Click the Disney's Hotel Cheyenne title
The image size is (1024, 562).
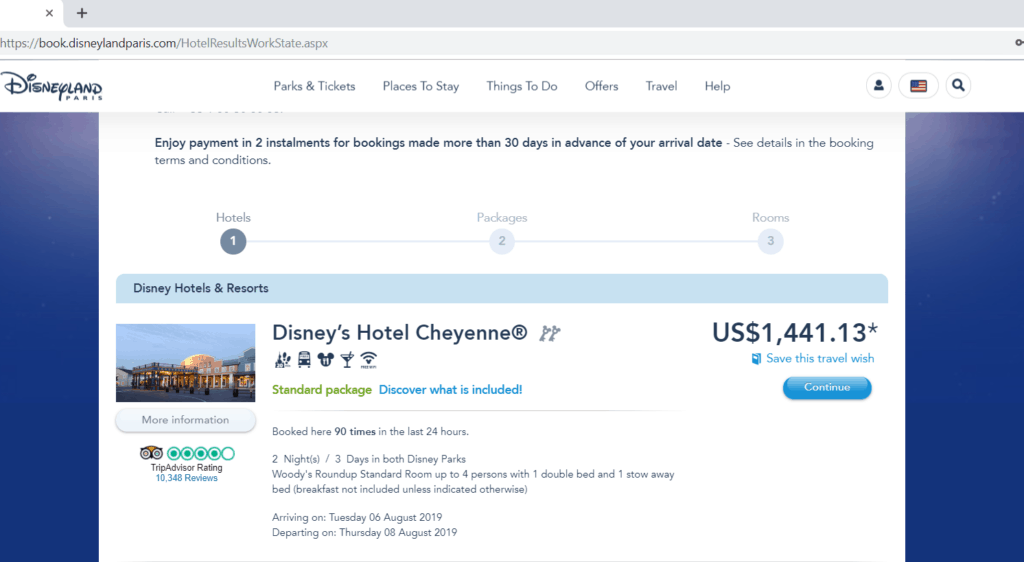(400, 333)
